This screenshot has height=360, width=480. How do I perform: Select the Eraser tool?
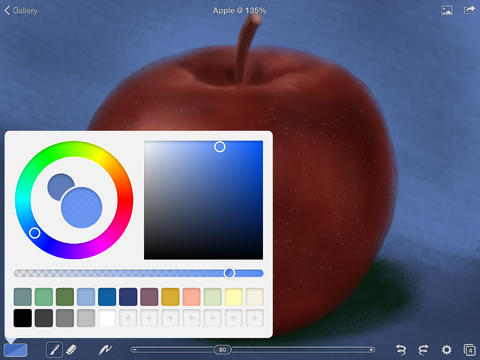point(71,350)
